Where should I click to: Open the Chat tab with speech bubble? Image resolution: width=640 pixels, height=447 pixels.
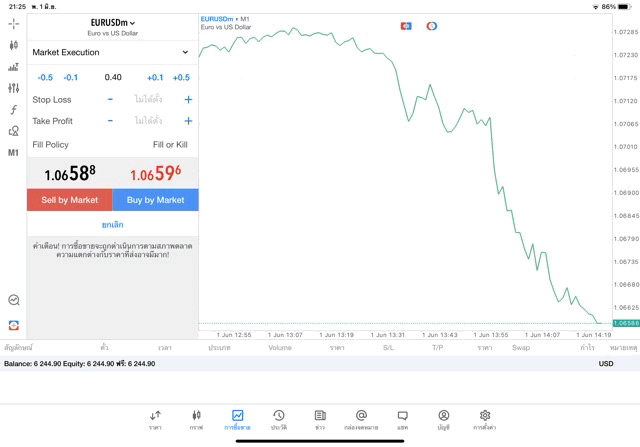[402, 420]
